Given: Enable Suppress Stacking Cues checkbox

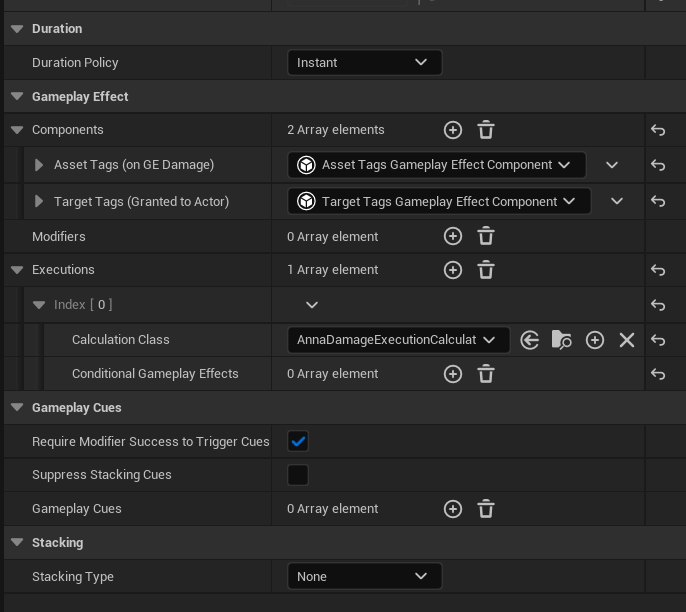Looking at the screenshot, I should 298,475.
